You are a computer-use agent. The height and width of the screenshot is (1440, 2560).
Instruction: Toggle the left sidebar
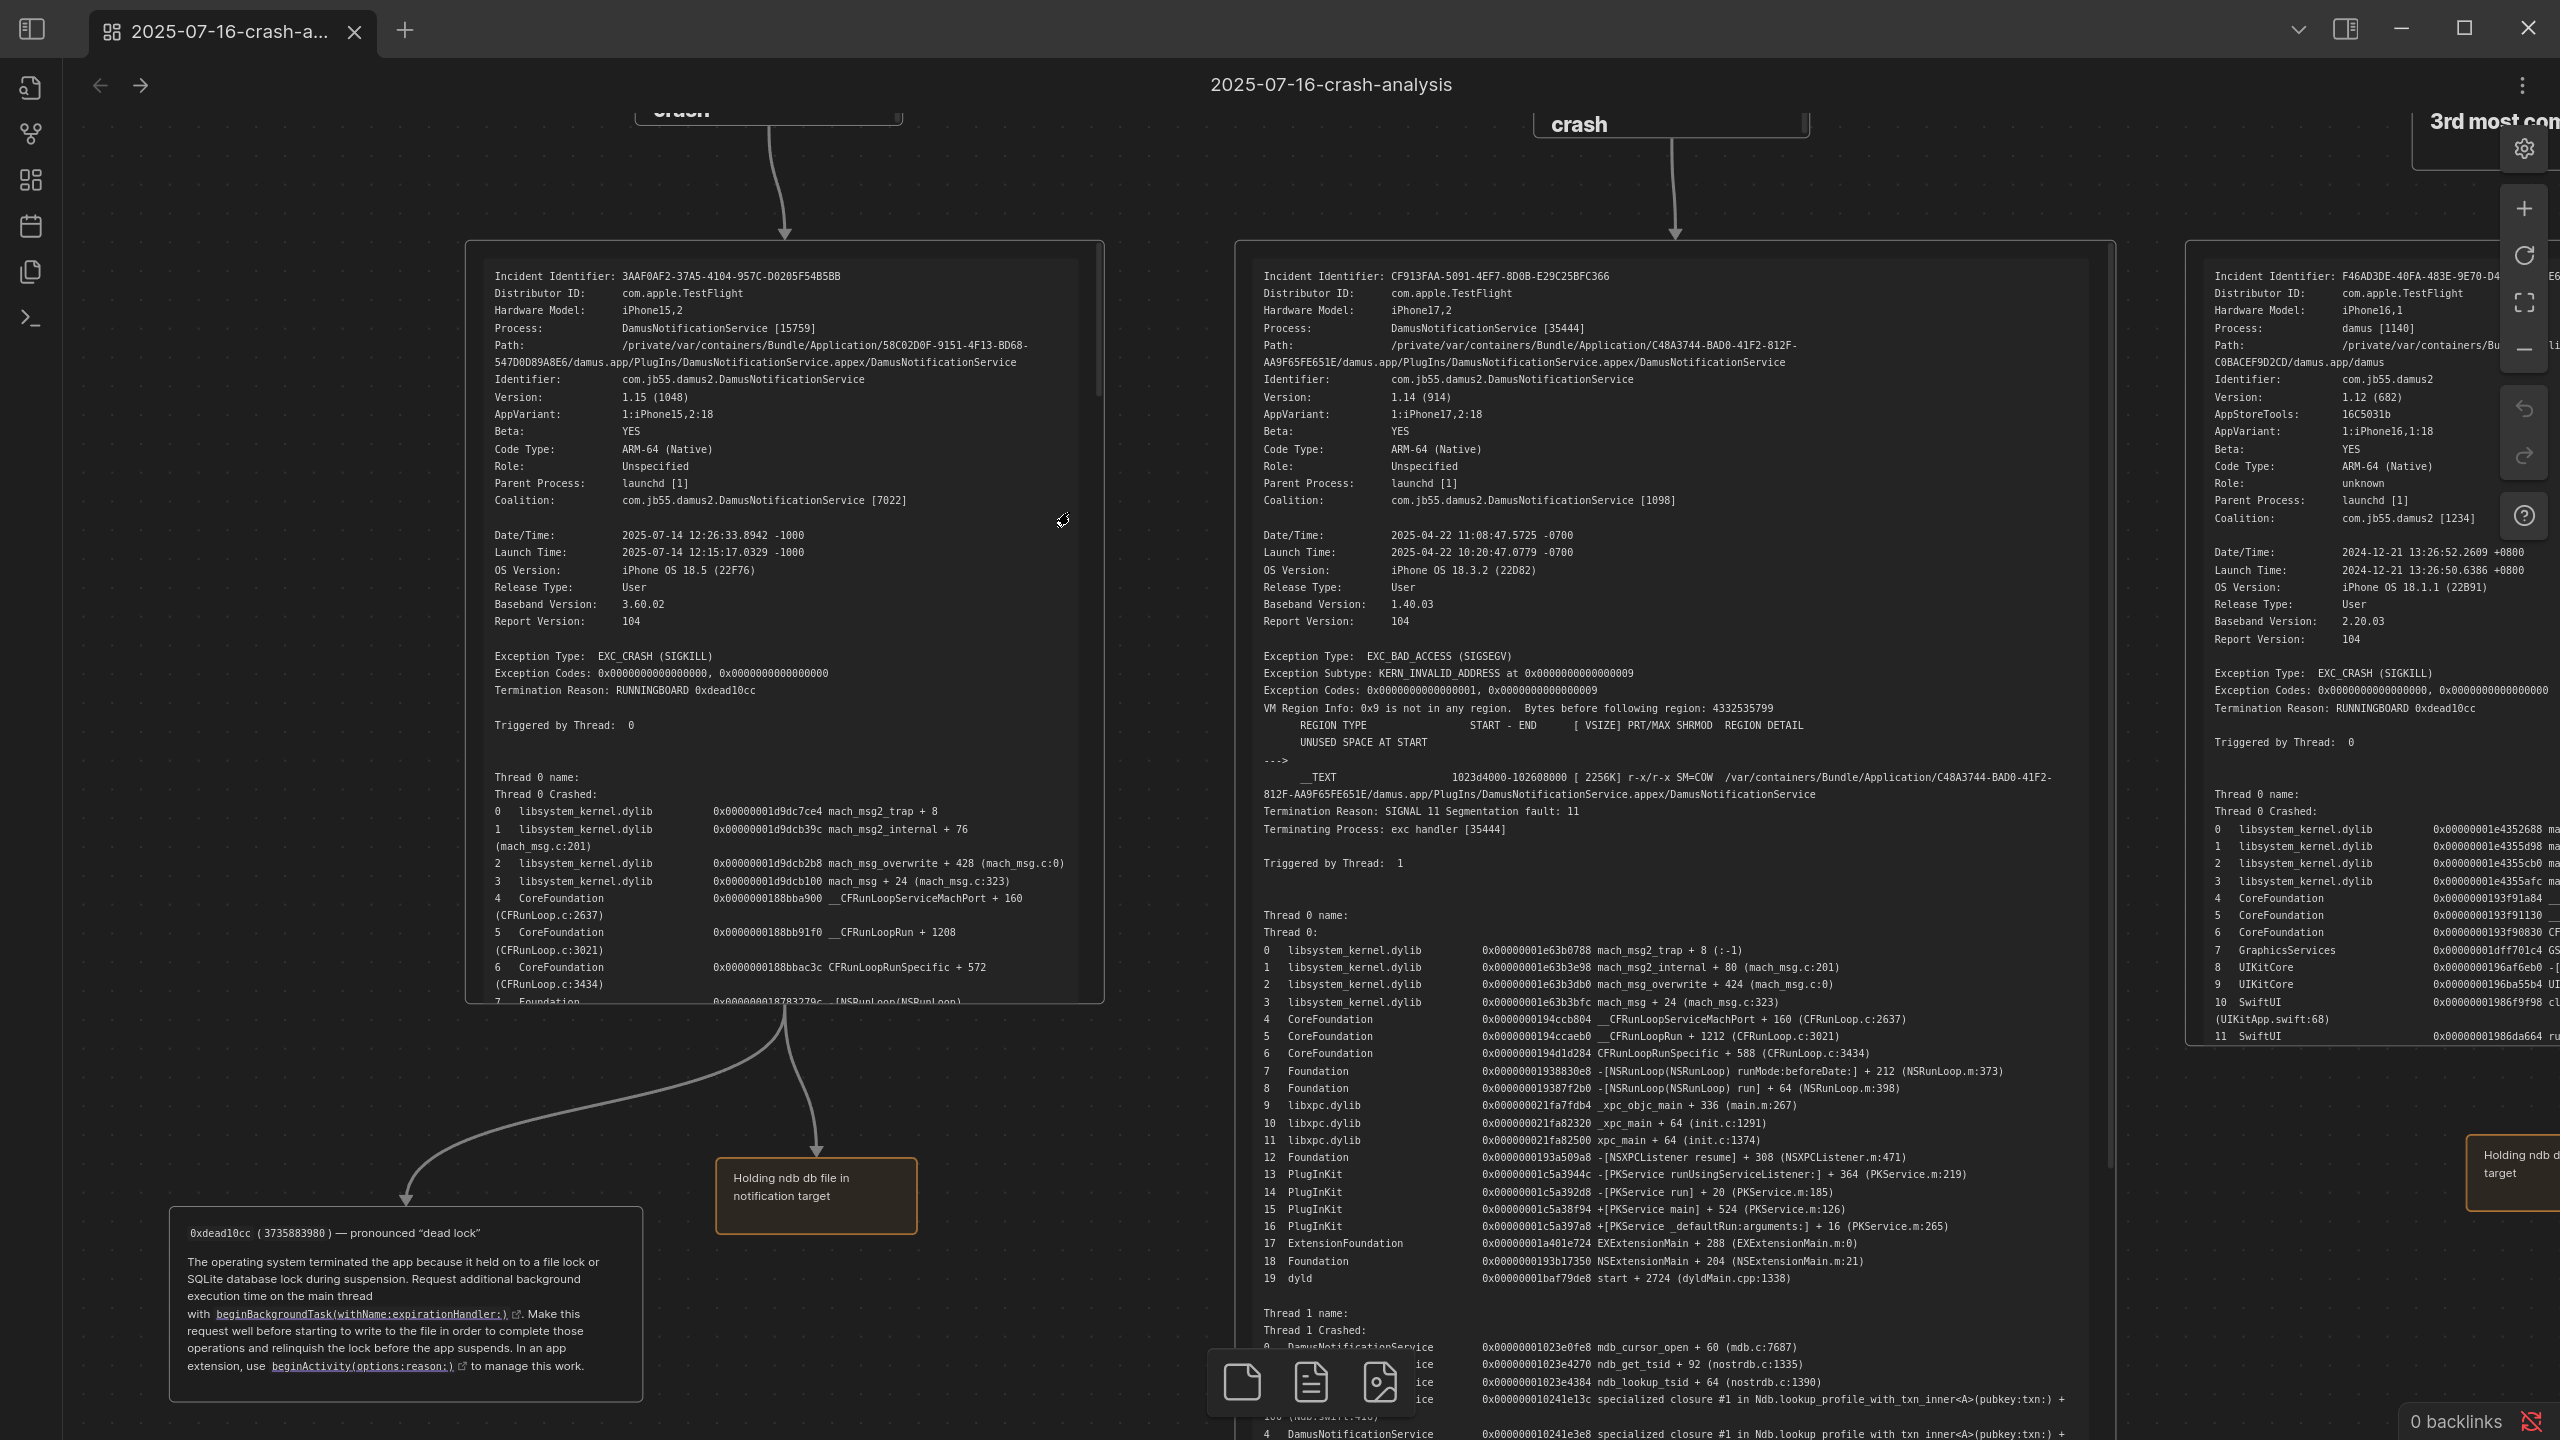coord(32,29)
